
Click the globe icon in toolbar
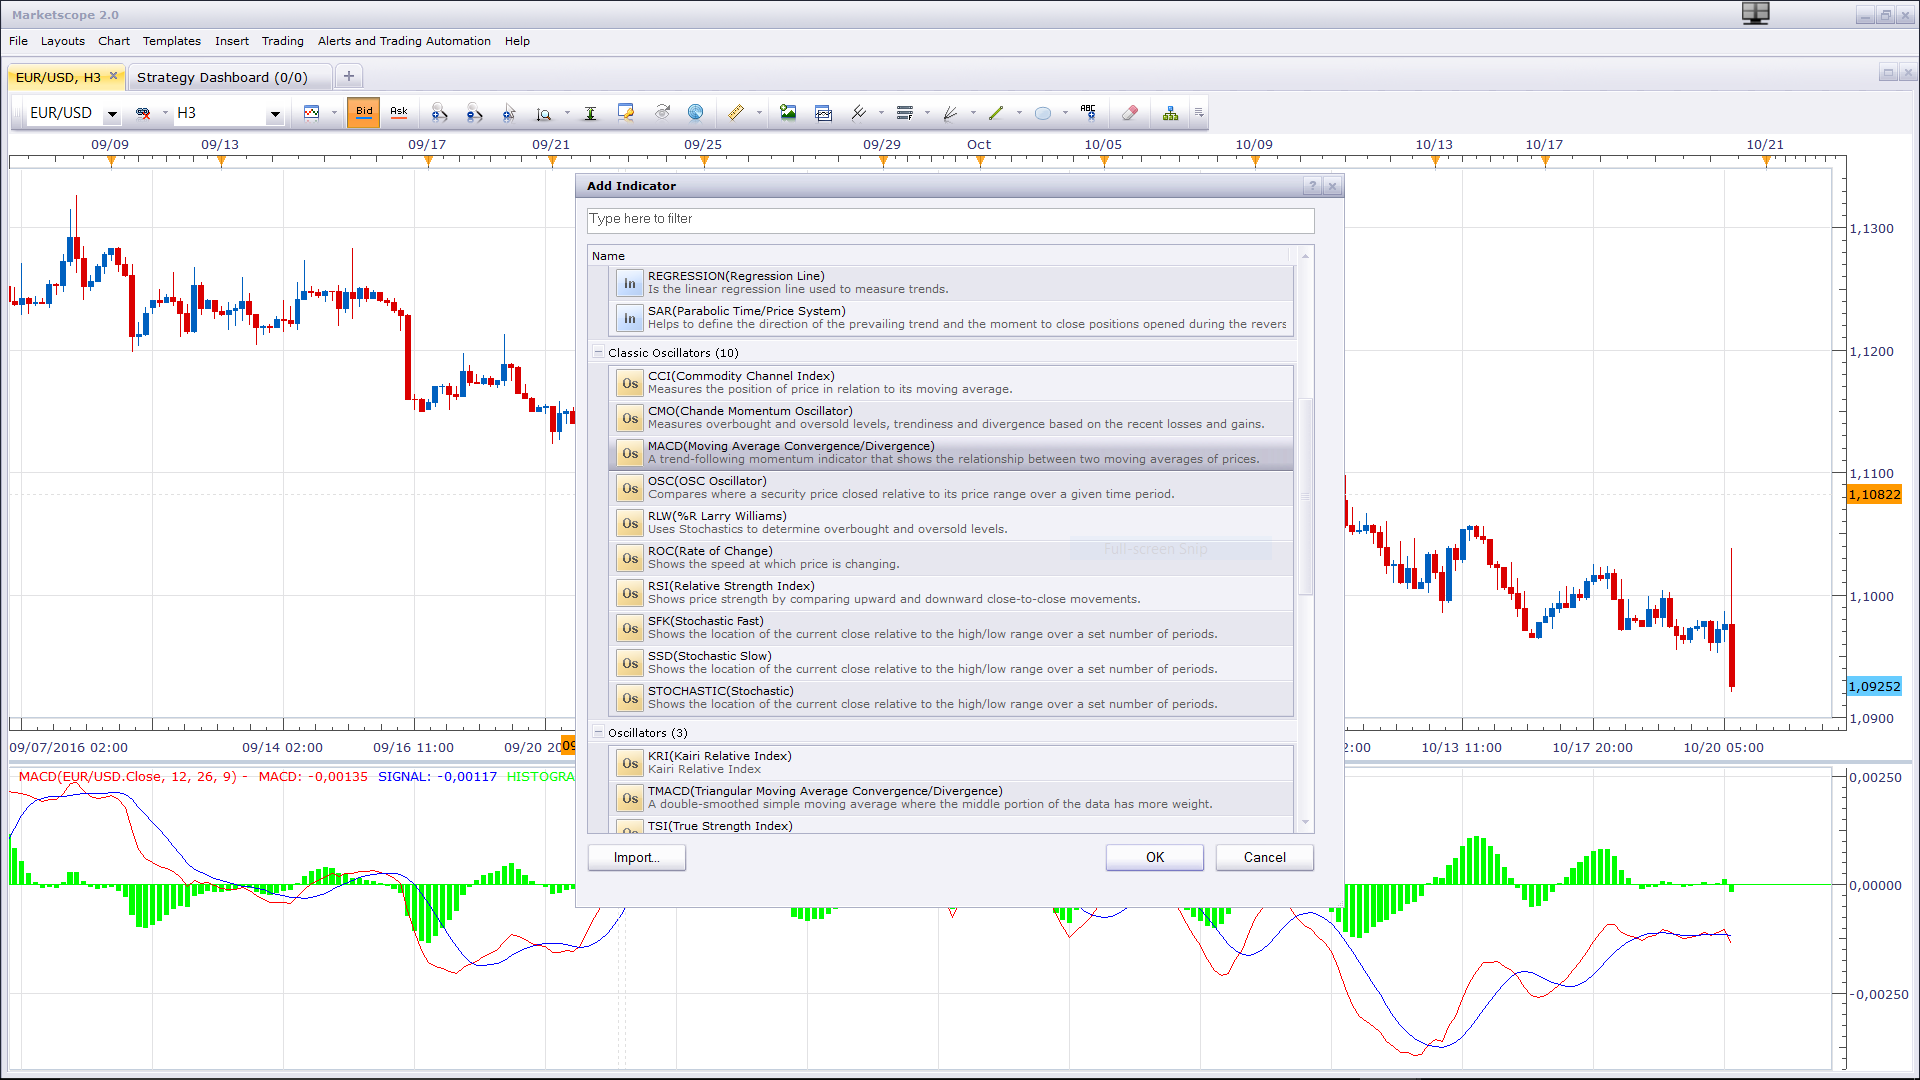(696, 113)
